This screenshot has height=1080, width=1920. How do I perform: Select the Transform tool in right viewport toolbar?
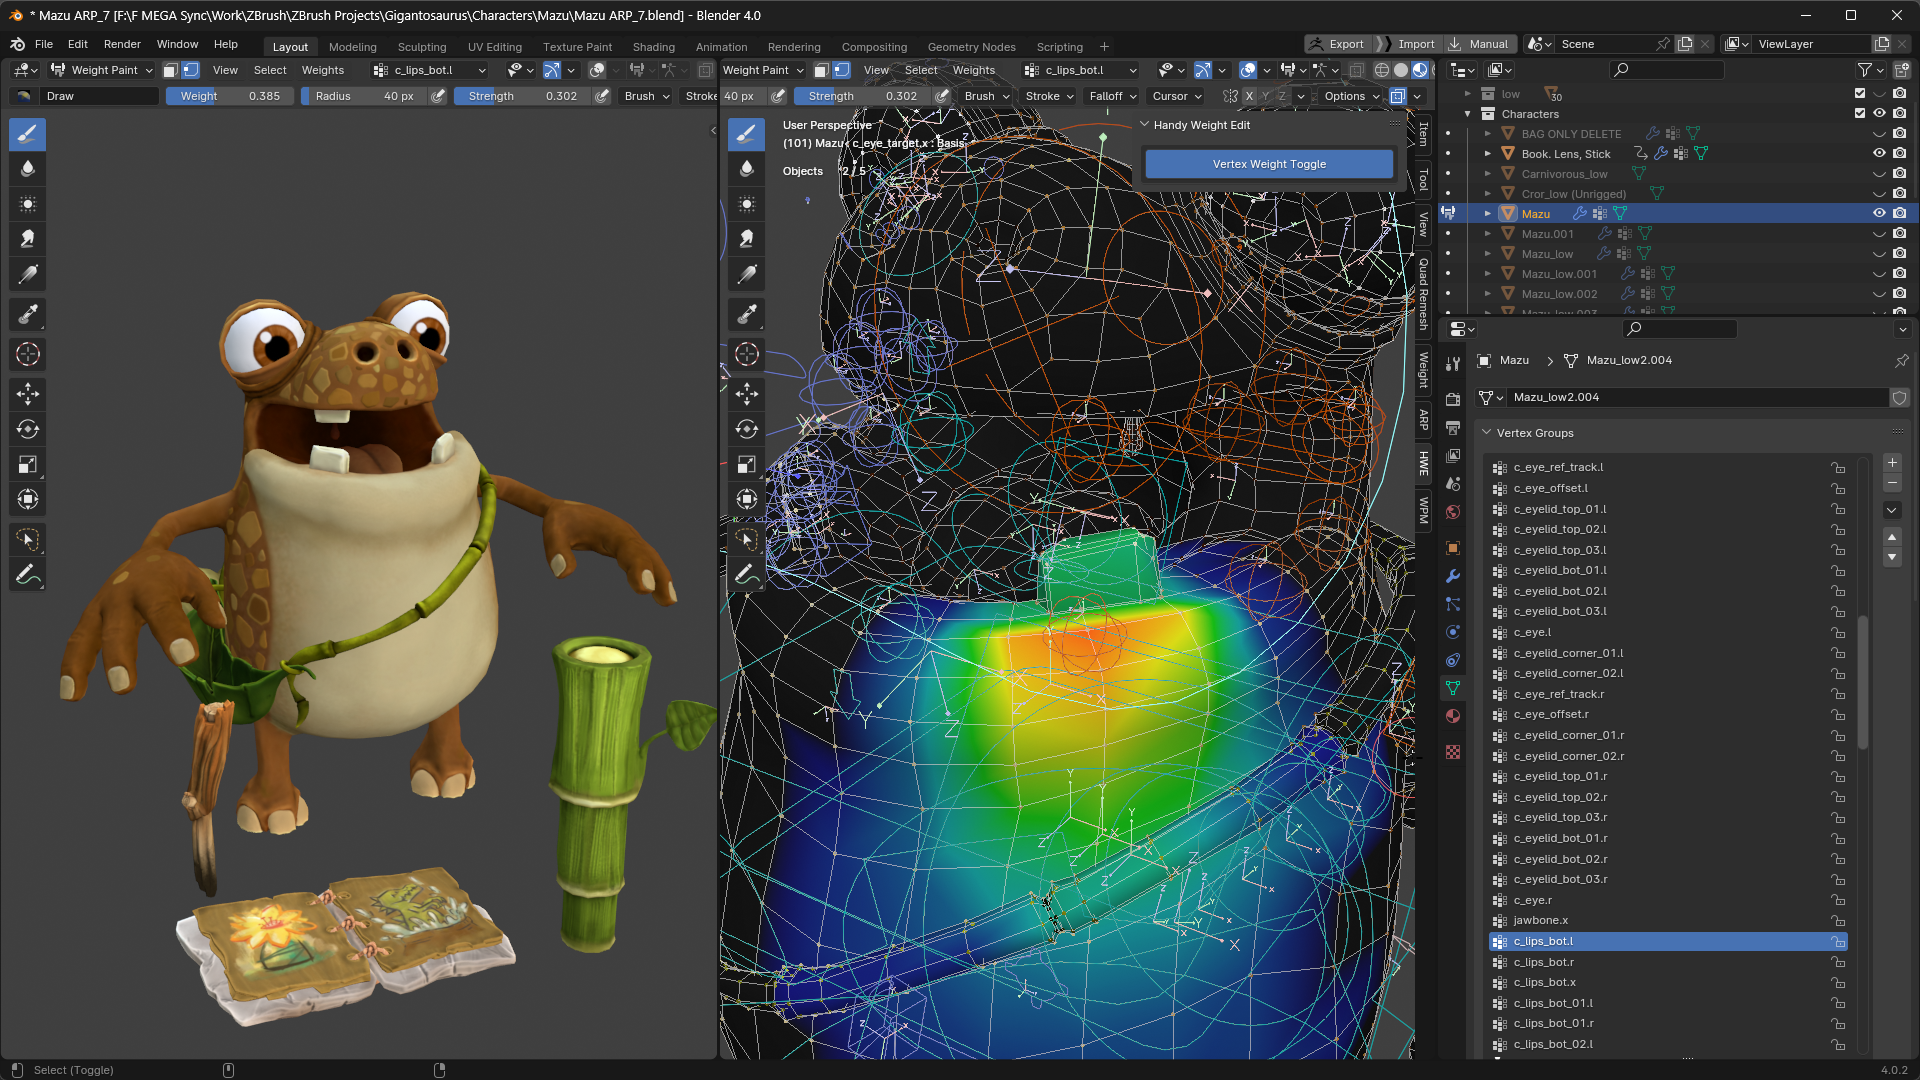(747, 499)
